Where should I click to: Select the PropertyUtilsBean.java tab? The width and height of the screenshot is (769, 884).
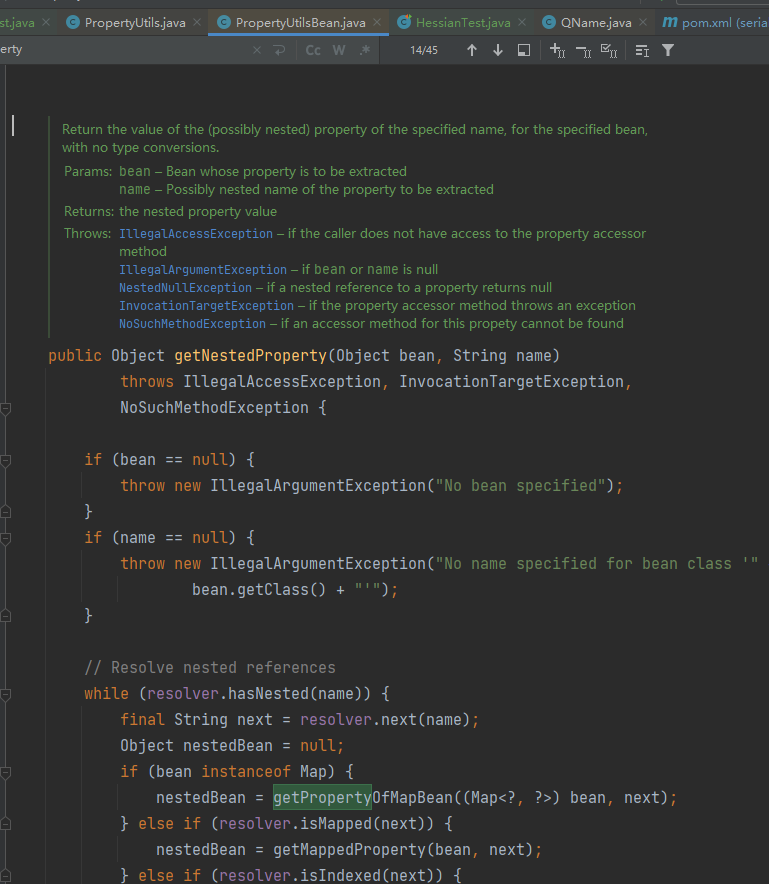(x=300, y=23)
